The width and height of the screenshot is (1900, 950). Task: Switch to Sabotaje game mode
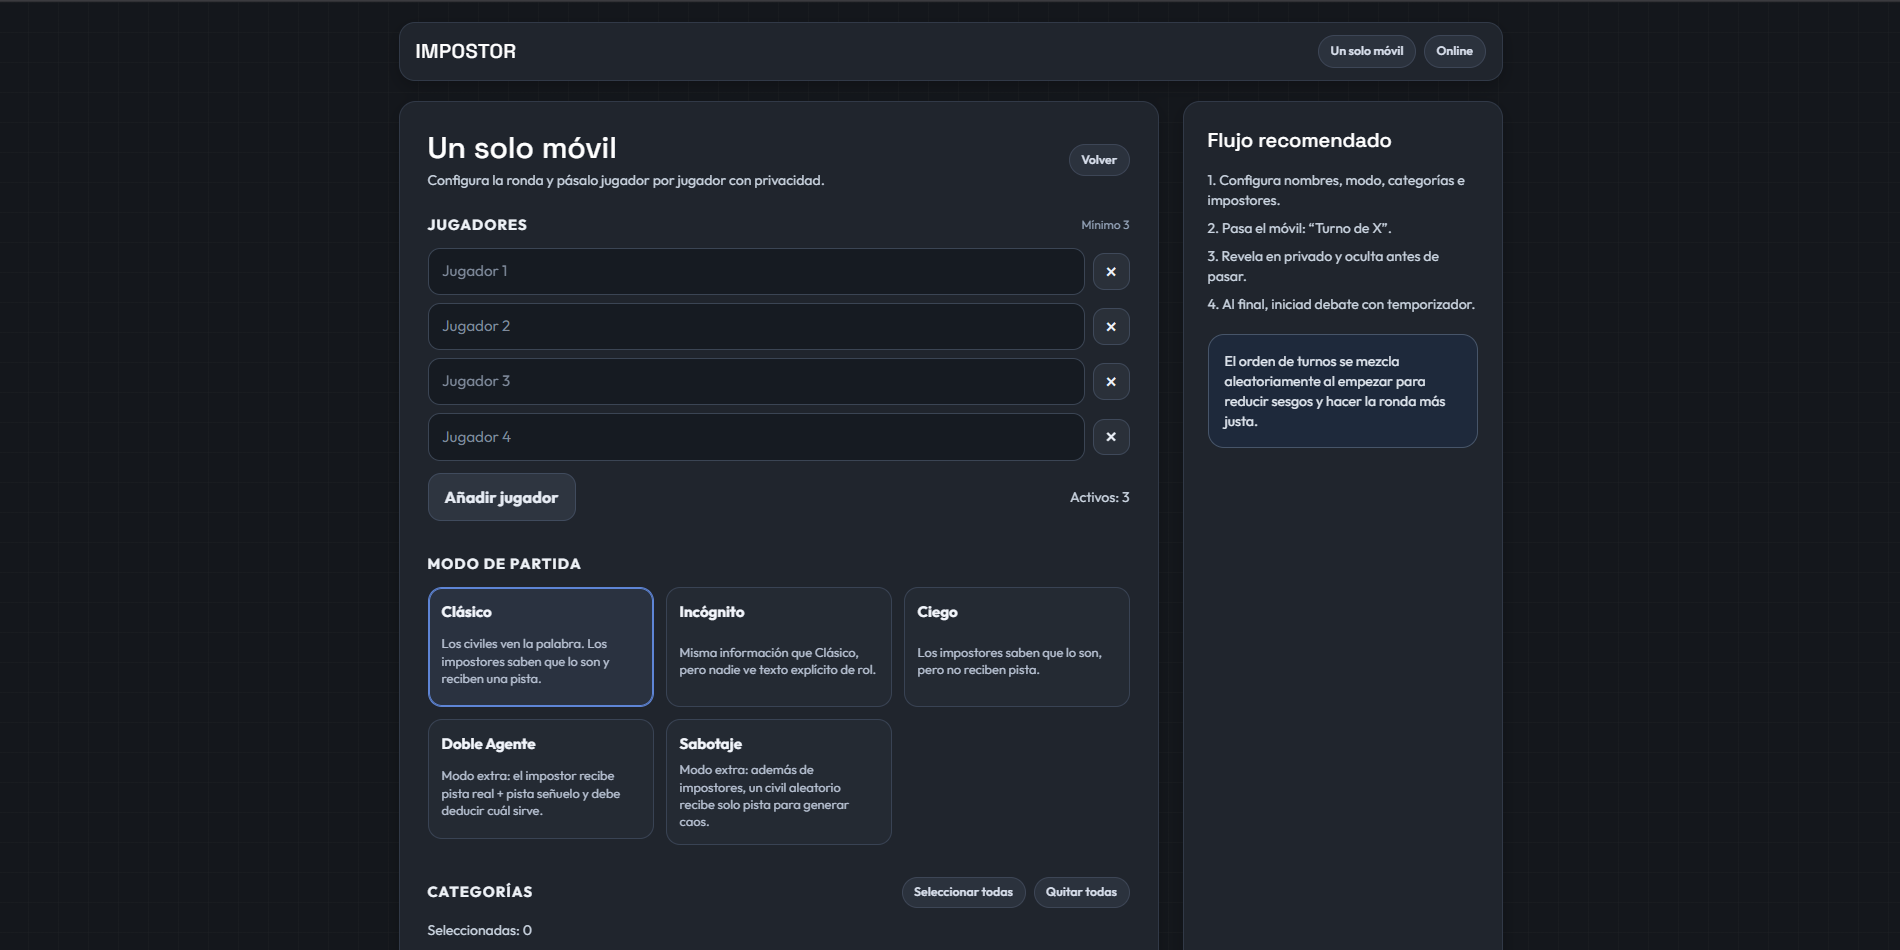778,781
